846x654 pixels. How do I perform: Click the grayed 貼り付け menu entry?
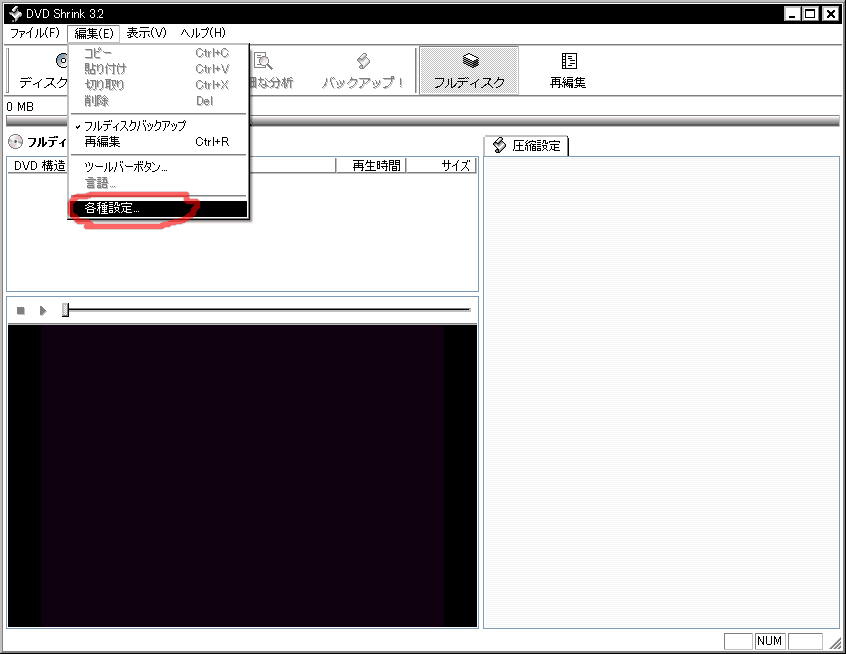(x=159, y=69)
